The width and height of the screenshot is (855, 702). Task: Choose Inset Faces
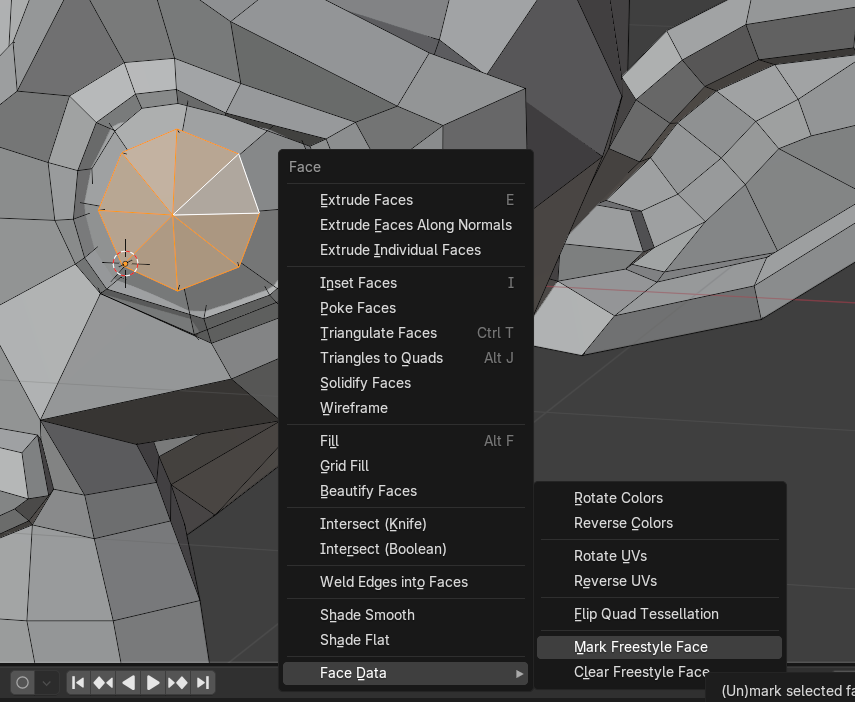405,283
